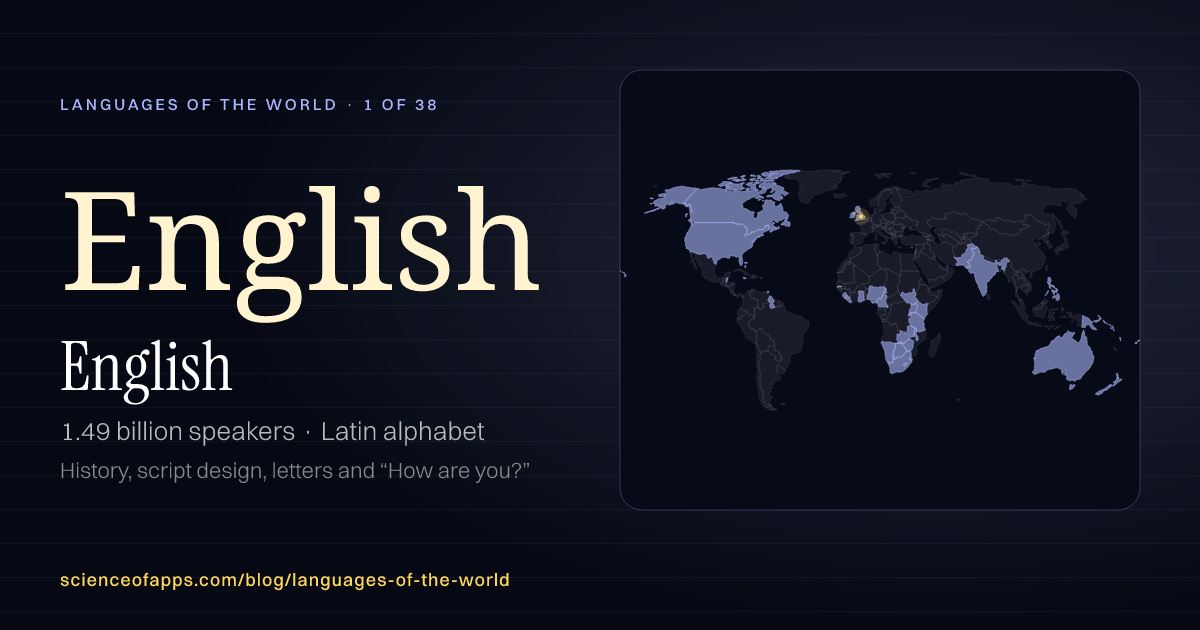Click the 'History, script design, letters' description line
This screenshot has height=630, width=1200.
tap(294, 470)
